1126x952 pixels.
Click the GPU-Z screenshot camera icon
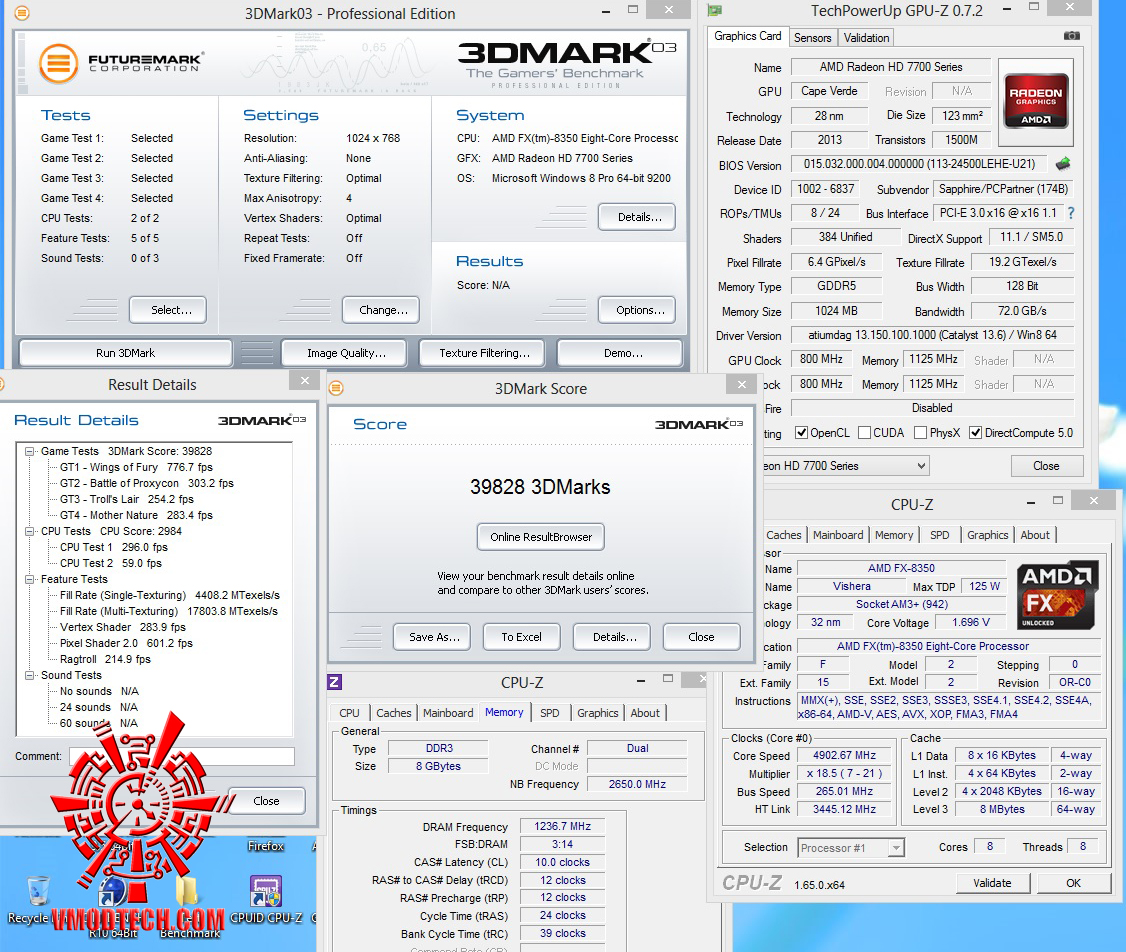[x=1071, y=36]
